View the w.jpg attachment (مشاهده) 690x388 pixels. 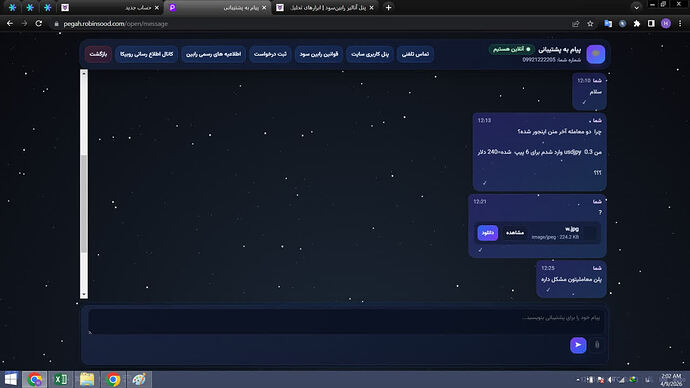pyautogui.click(x=514, y=232)
